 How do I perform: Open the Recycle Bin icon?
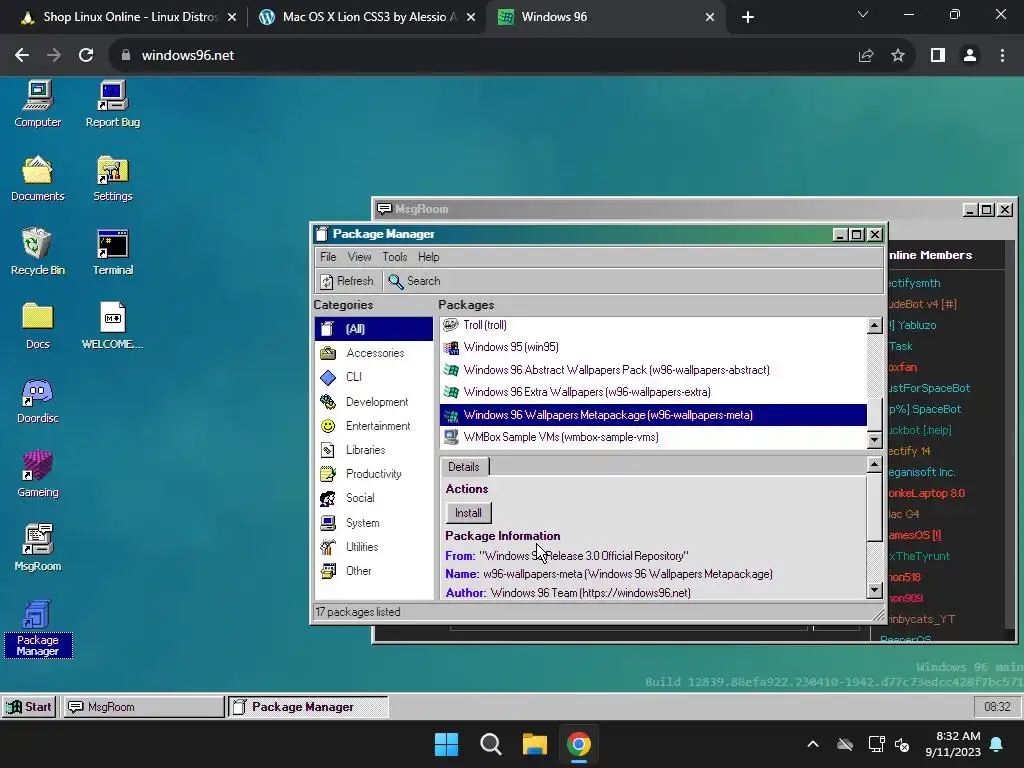pyautogui.click(x=37, y=252)
